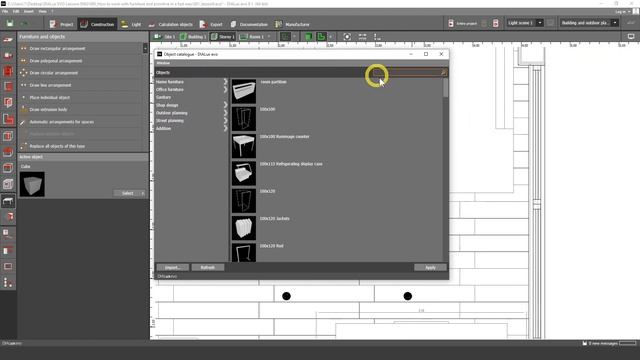The height and width of the screenshot is (360, 640).
Task: Click the vertical dots icon right of dimension arrows
Action: tap(376, 37)
